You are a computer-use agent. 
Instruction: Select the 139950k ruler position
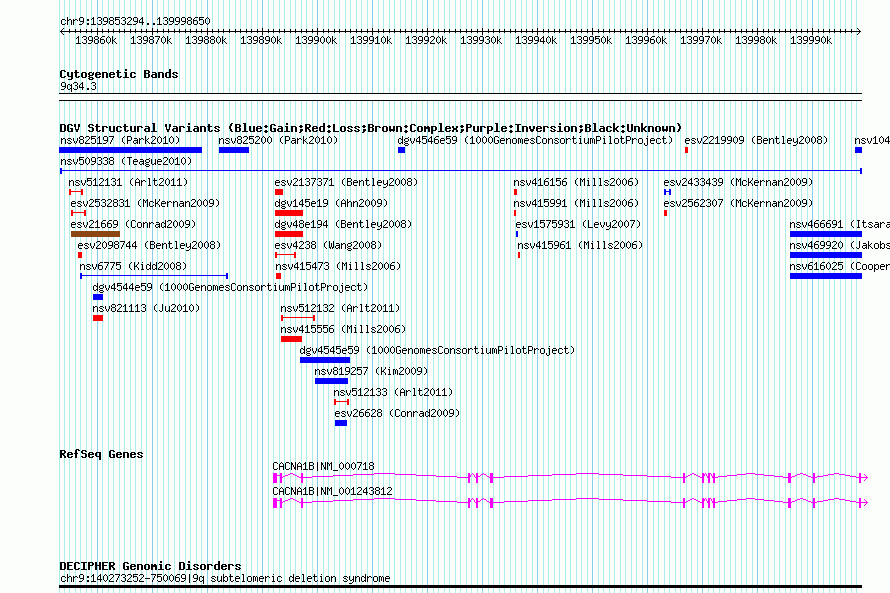(x=591, y=40)
